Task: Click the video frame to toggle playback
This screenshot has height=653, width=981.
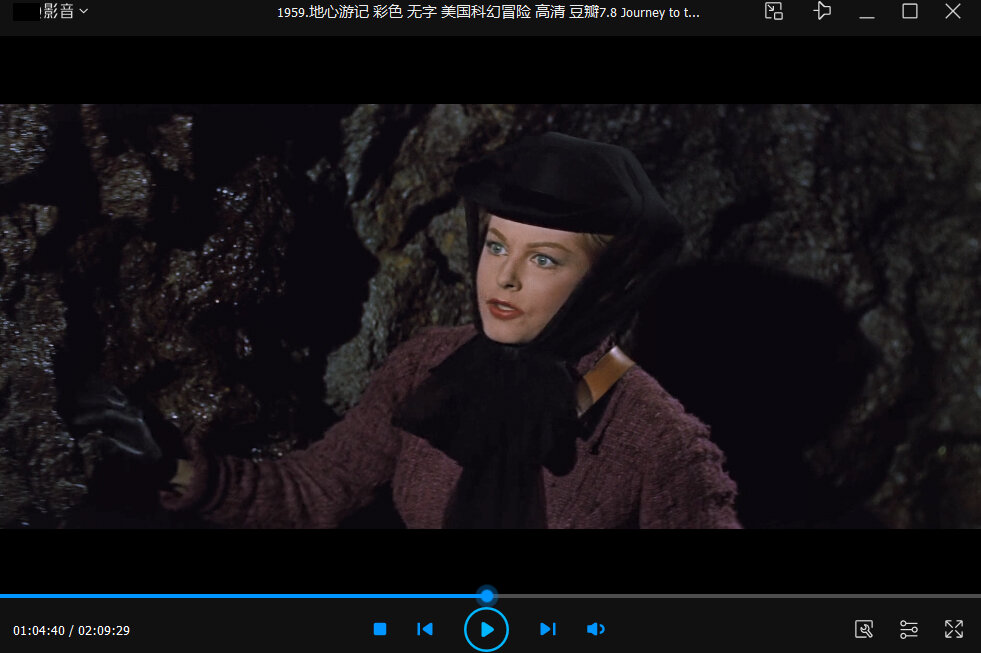Action: (490, 316)
